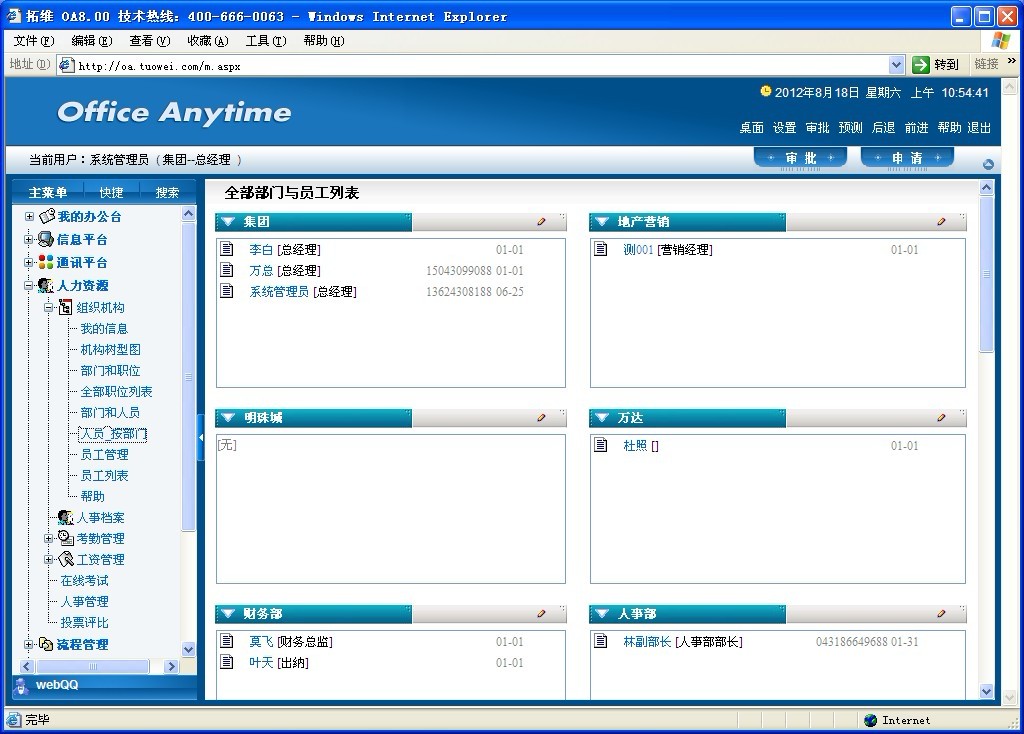
Task: Expand the 考勤管理 tree node
Action: click(49, 539)
